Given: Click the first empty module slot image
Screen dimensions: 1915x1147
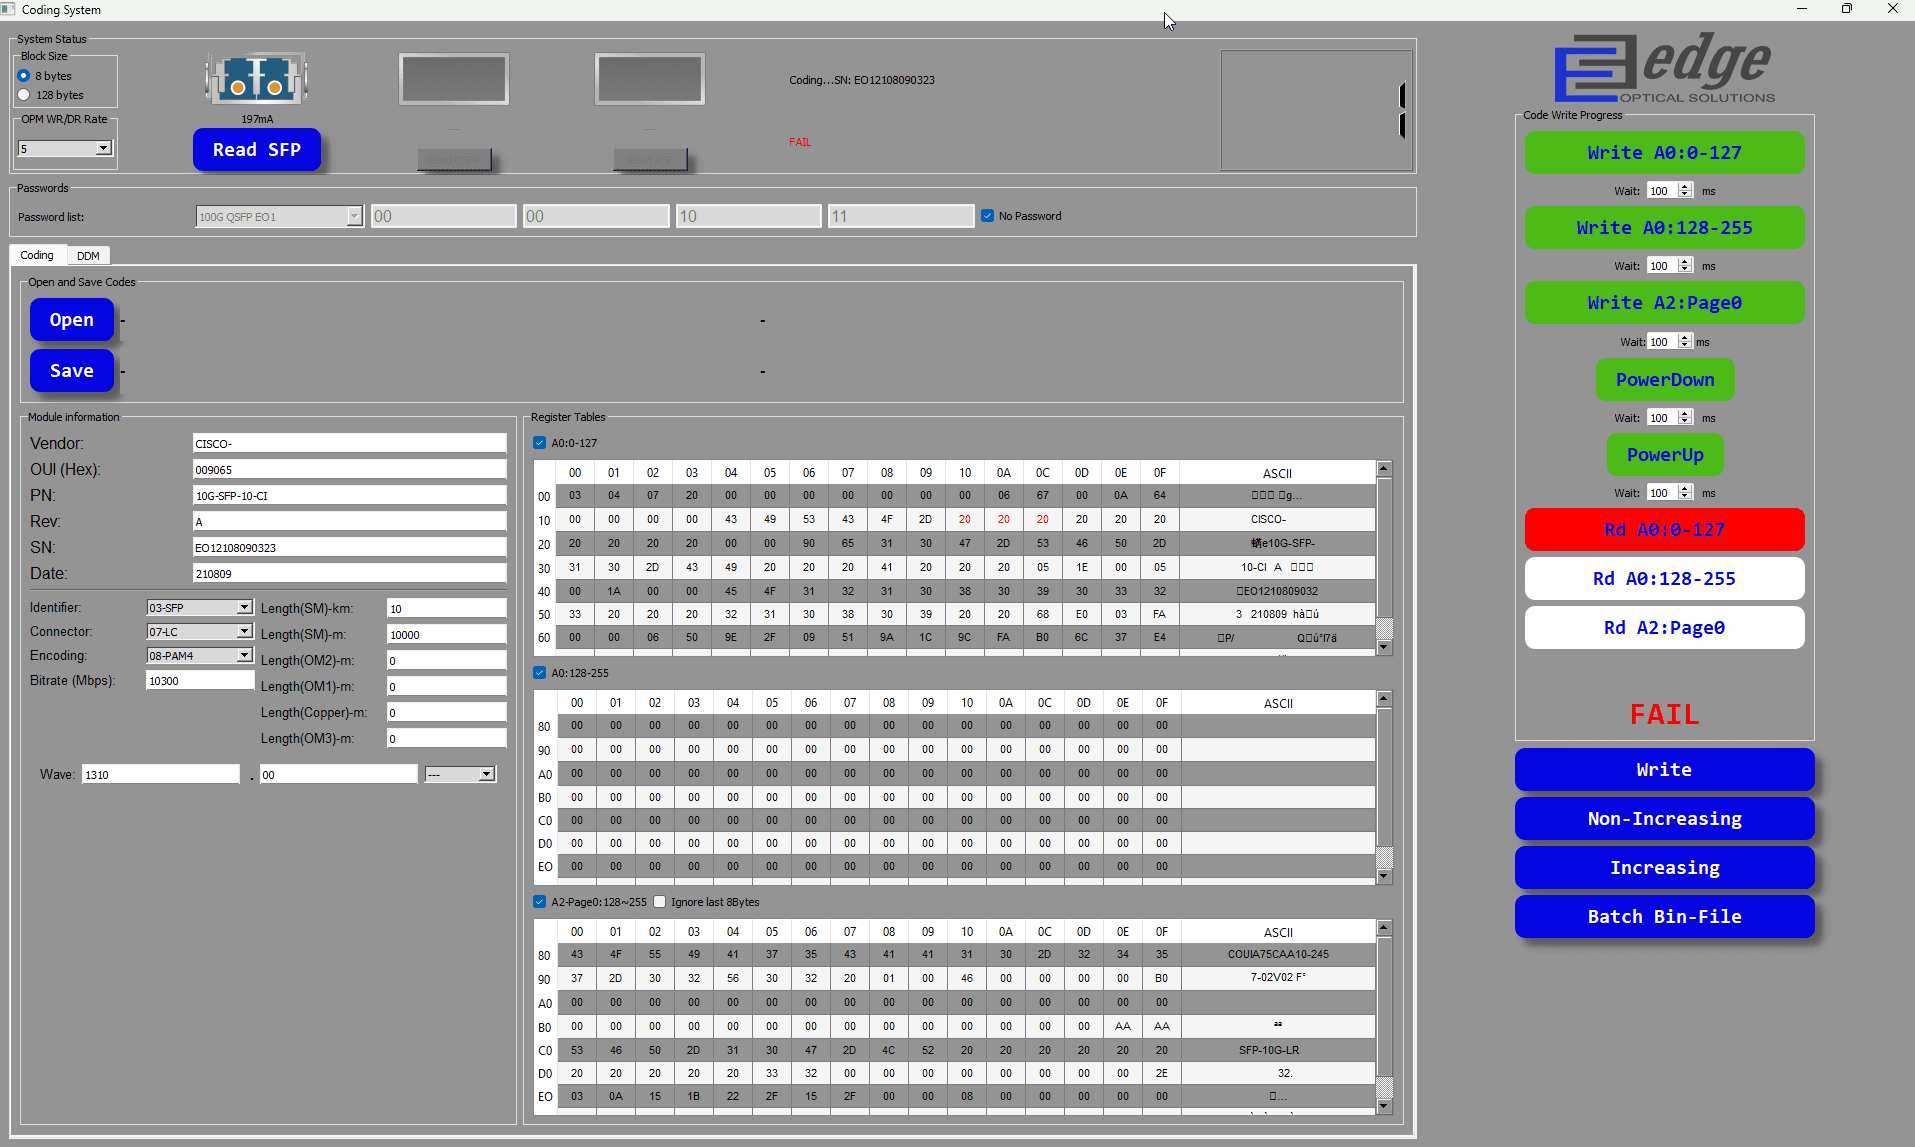Looking at the screenshot, I should pyautogui.click(x=453, y=79).
